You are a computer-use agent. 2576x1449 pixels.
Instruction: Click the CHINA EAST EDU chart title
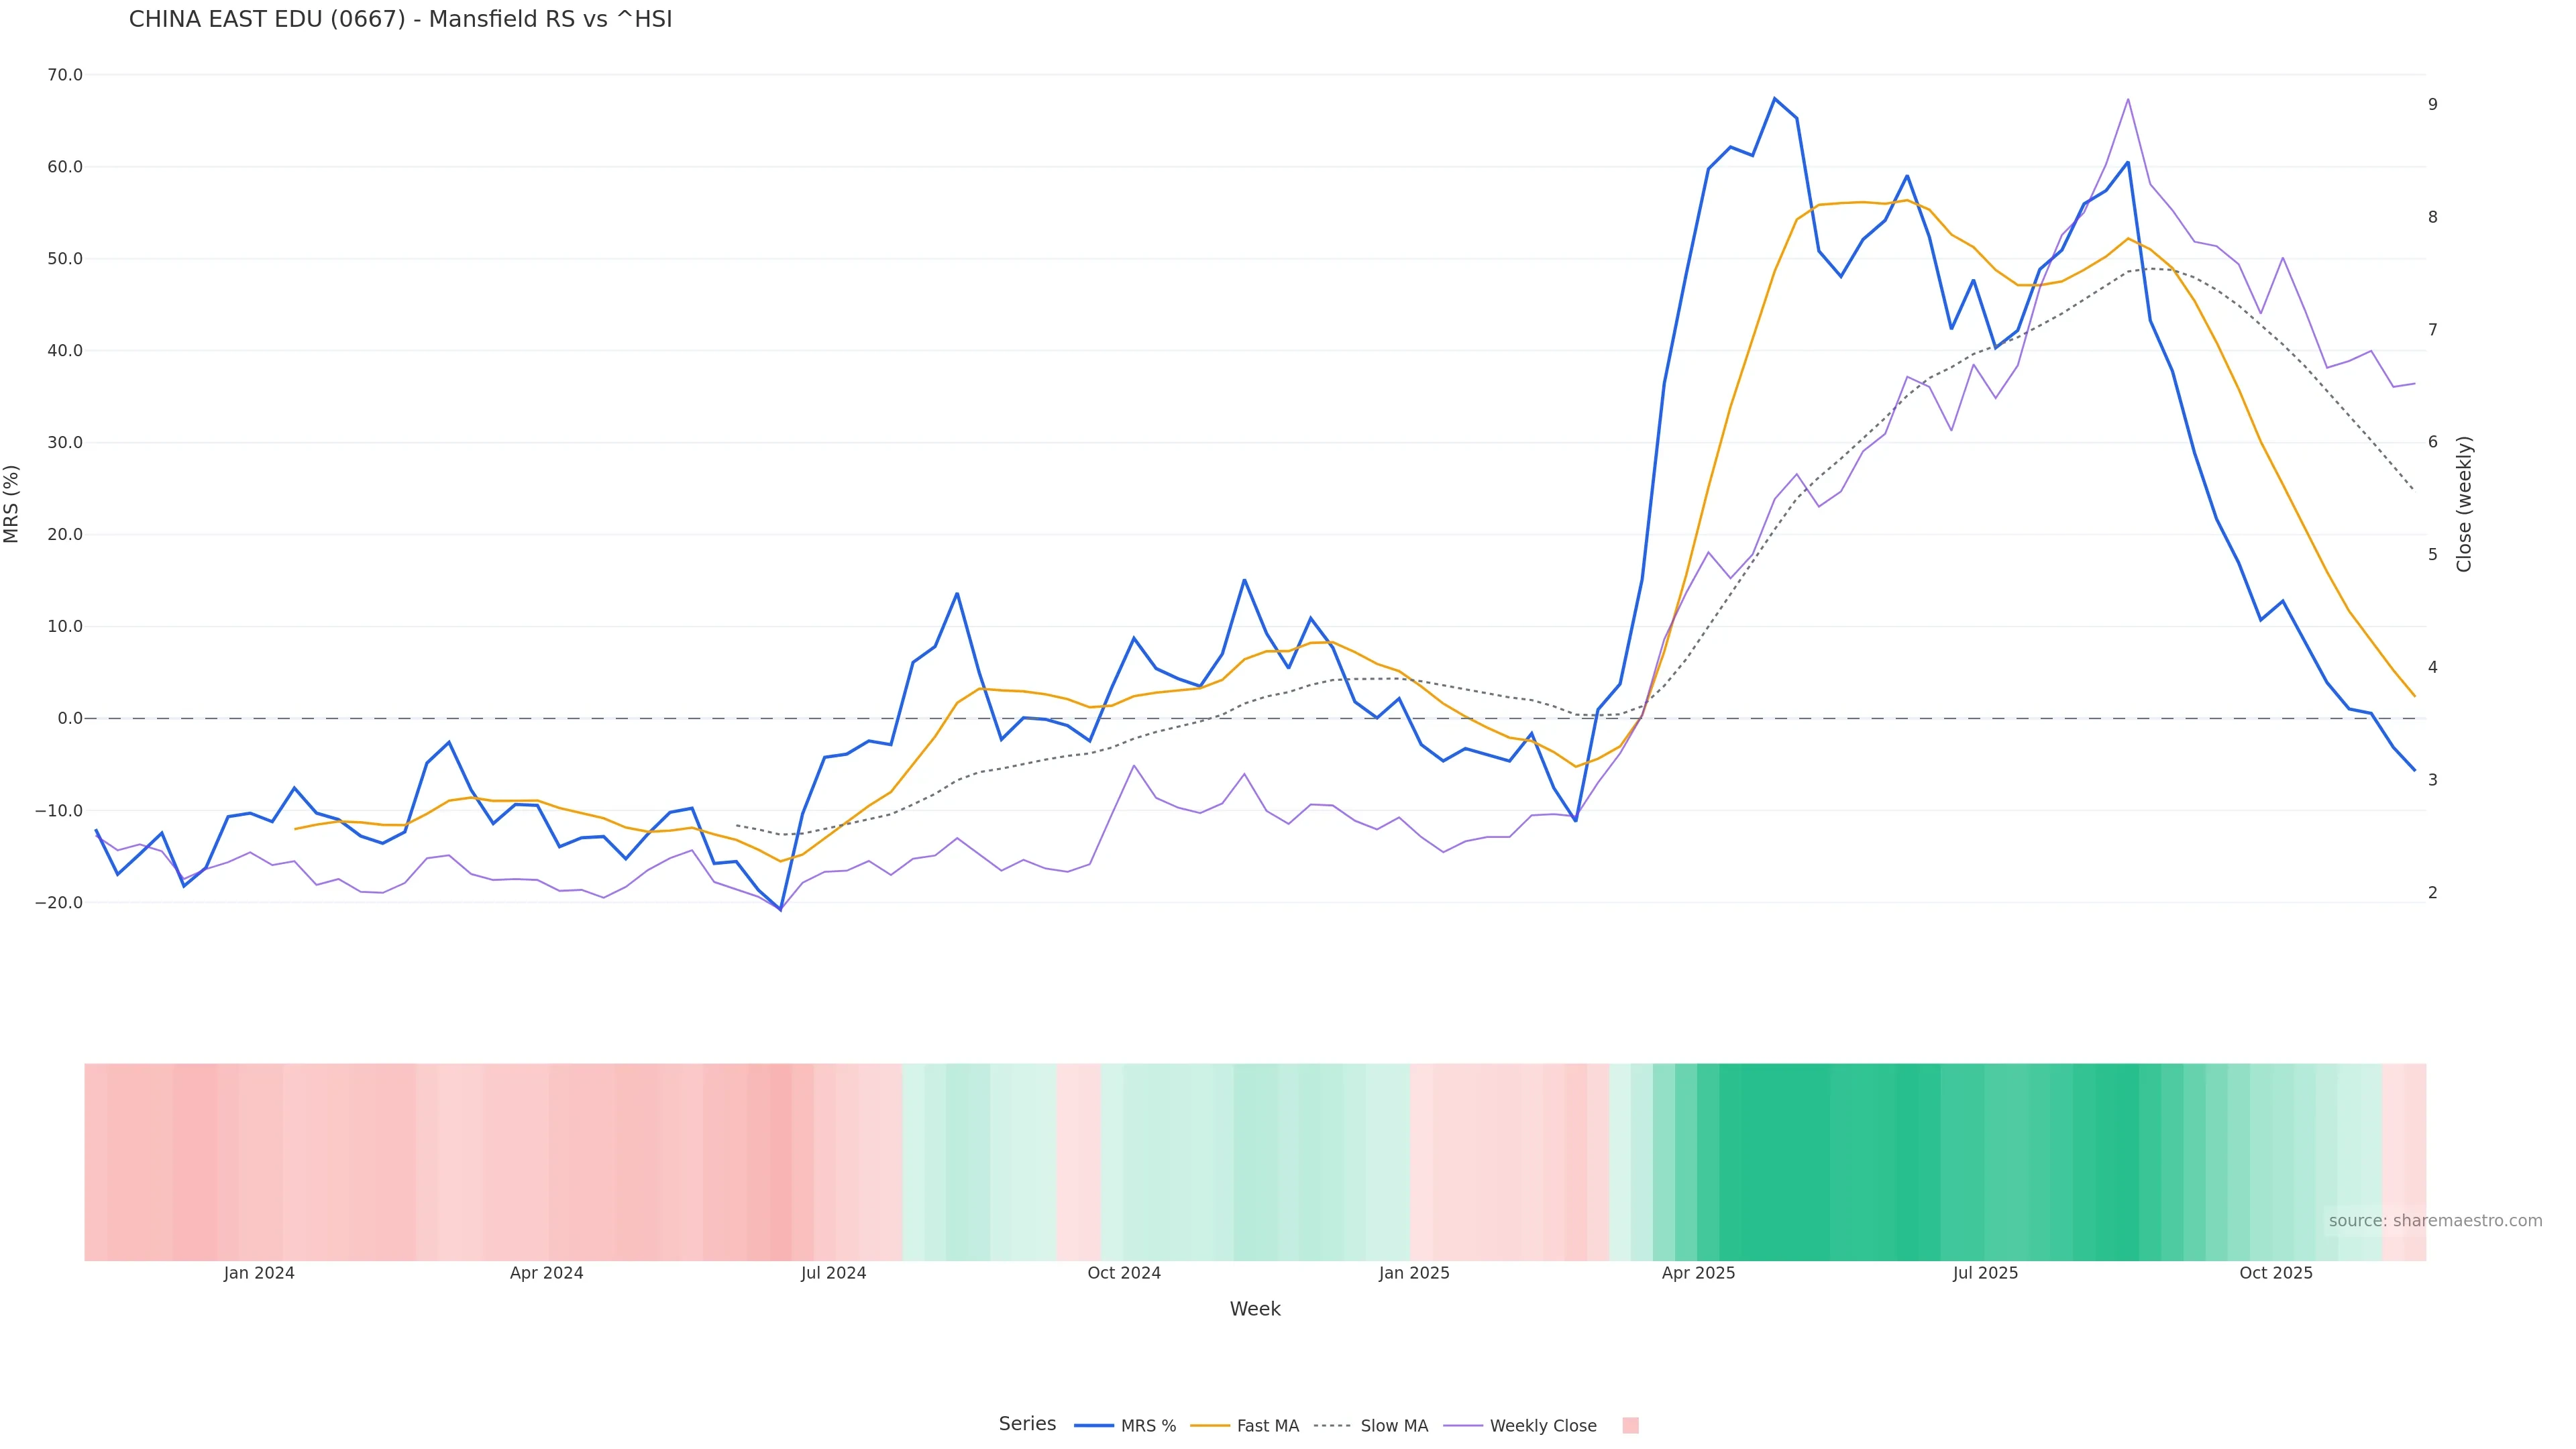coord(400,19)
